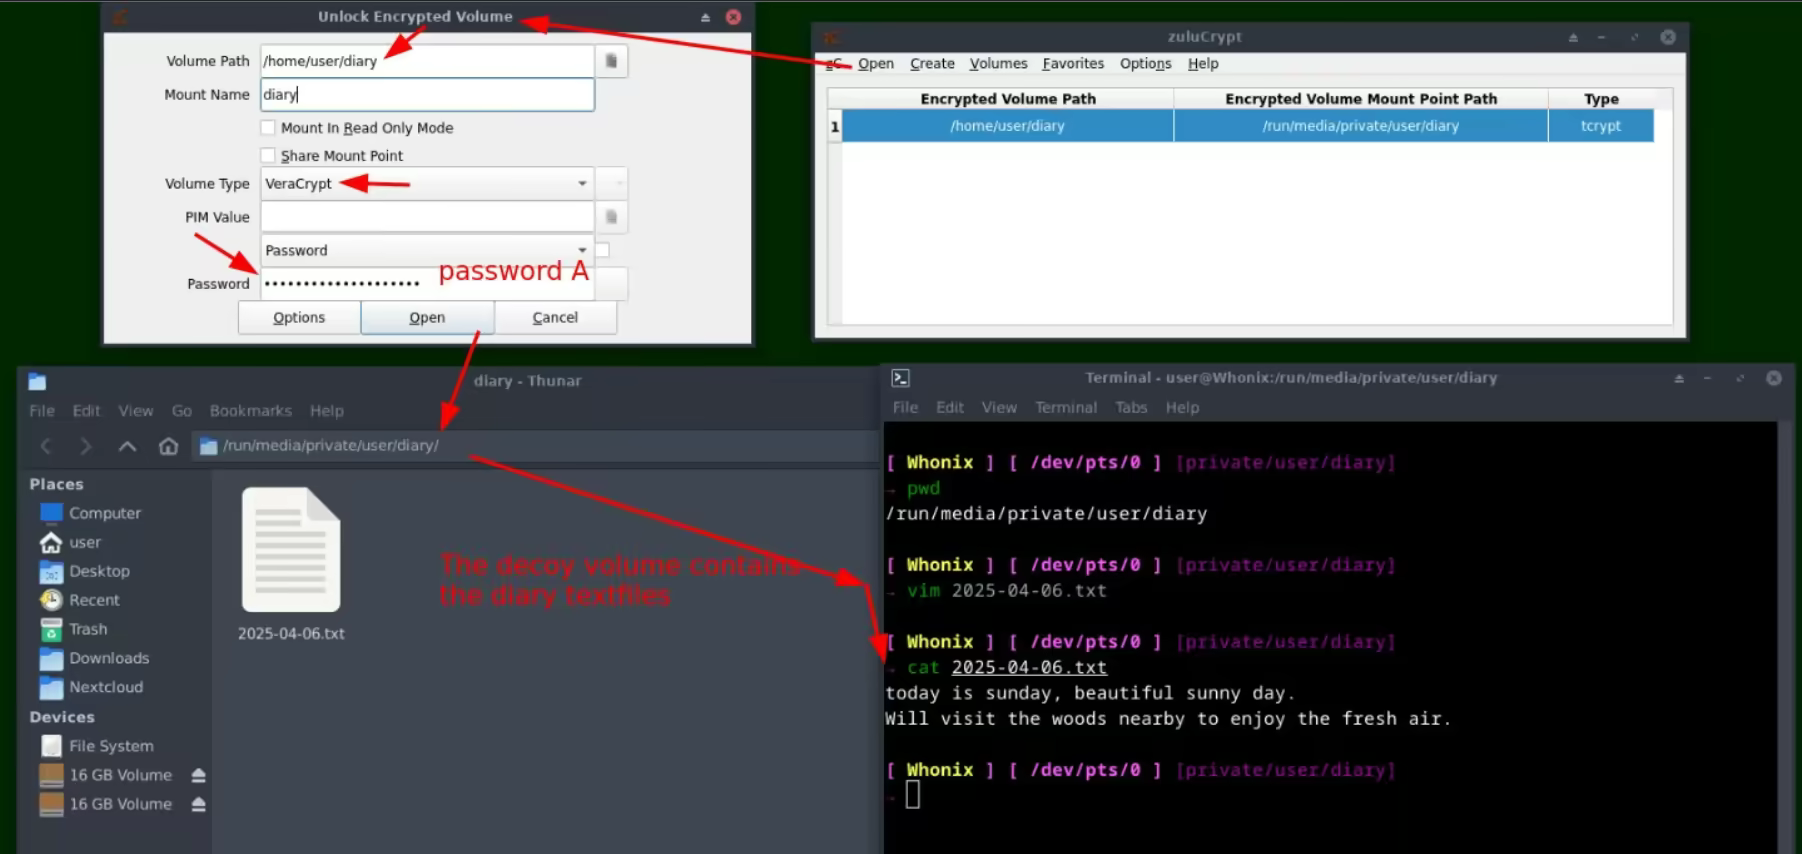Image resolution: width=1802 pixels, height=854 pixels.
Task: Toggle Share Mount Point checkbox
Action: pos(268,156)
